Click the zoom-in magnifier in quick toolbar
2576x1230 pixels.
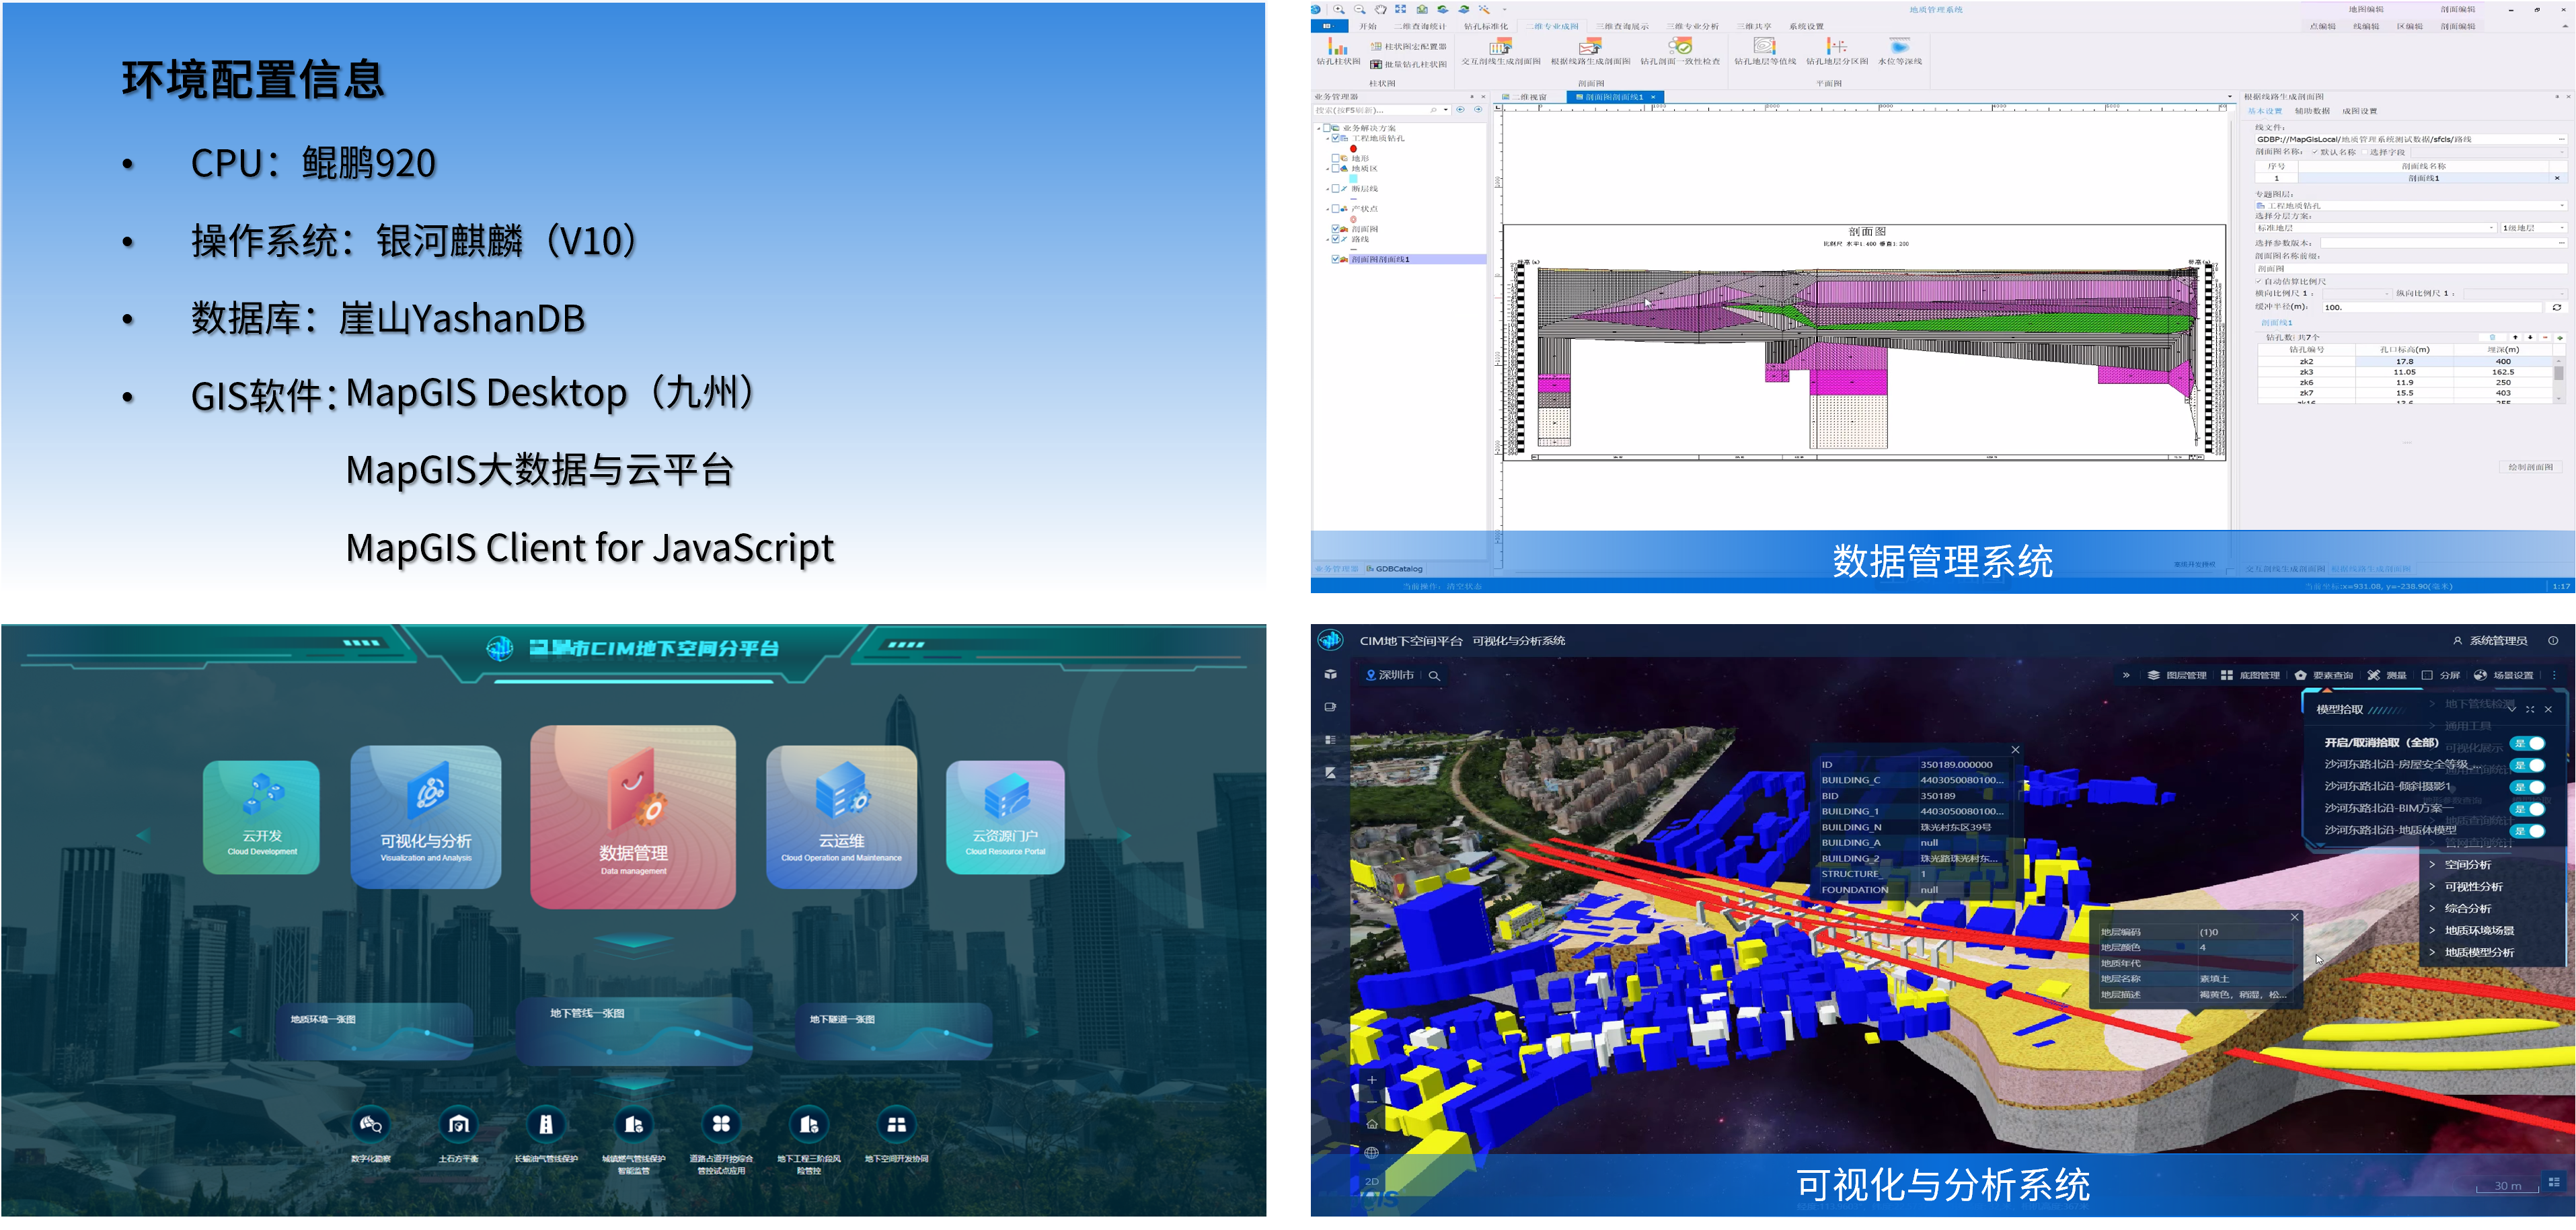(1339, 9)
